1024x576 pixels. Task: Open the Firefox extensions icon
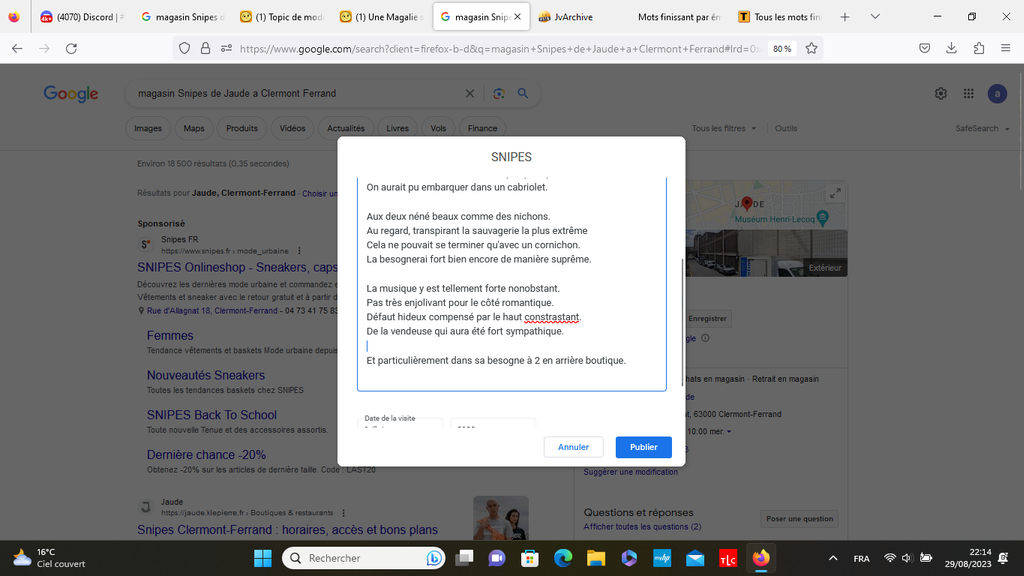[x=978, y=48]
